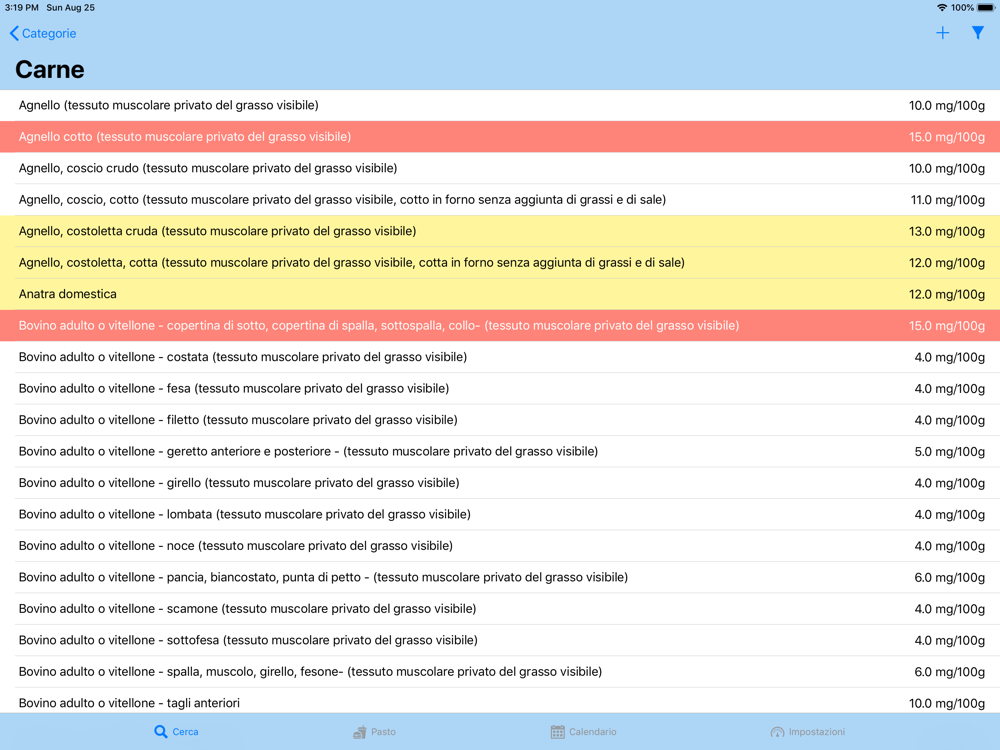Image resolution: width=1000 pixels, height=750 pixels.
Task: Click 11.0 mg/100g value of coscio cotto
Action: click(x=947, y=200)
